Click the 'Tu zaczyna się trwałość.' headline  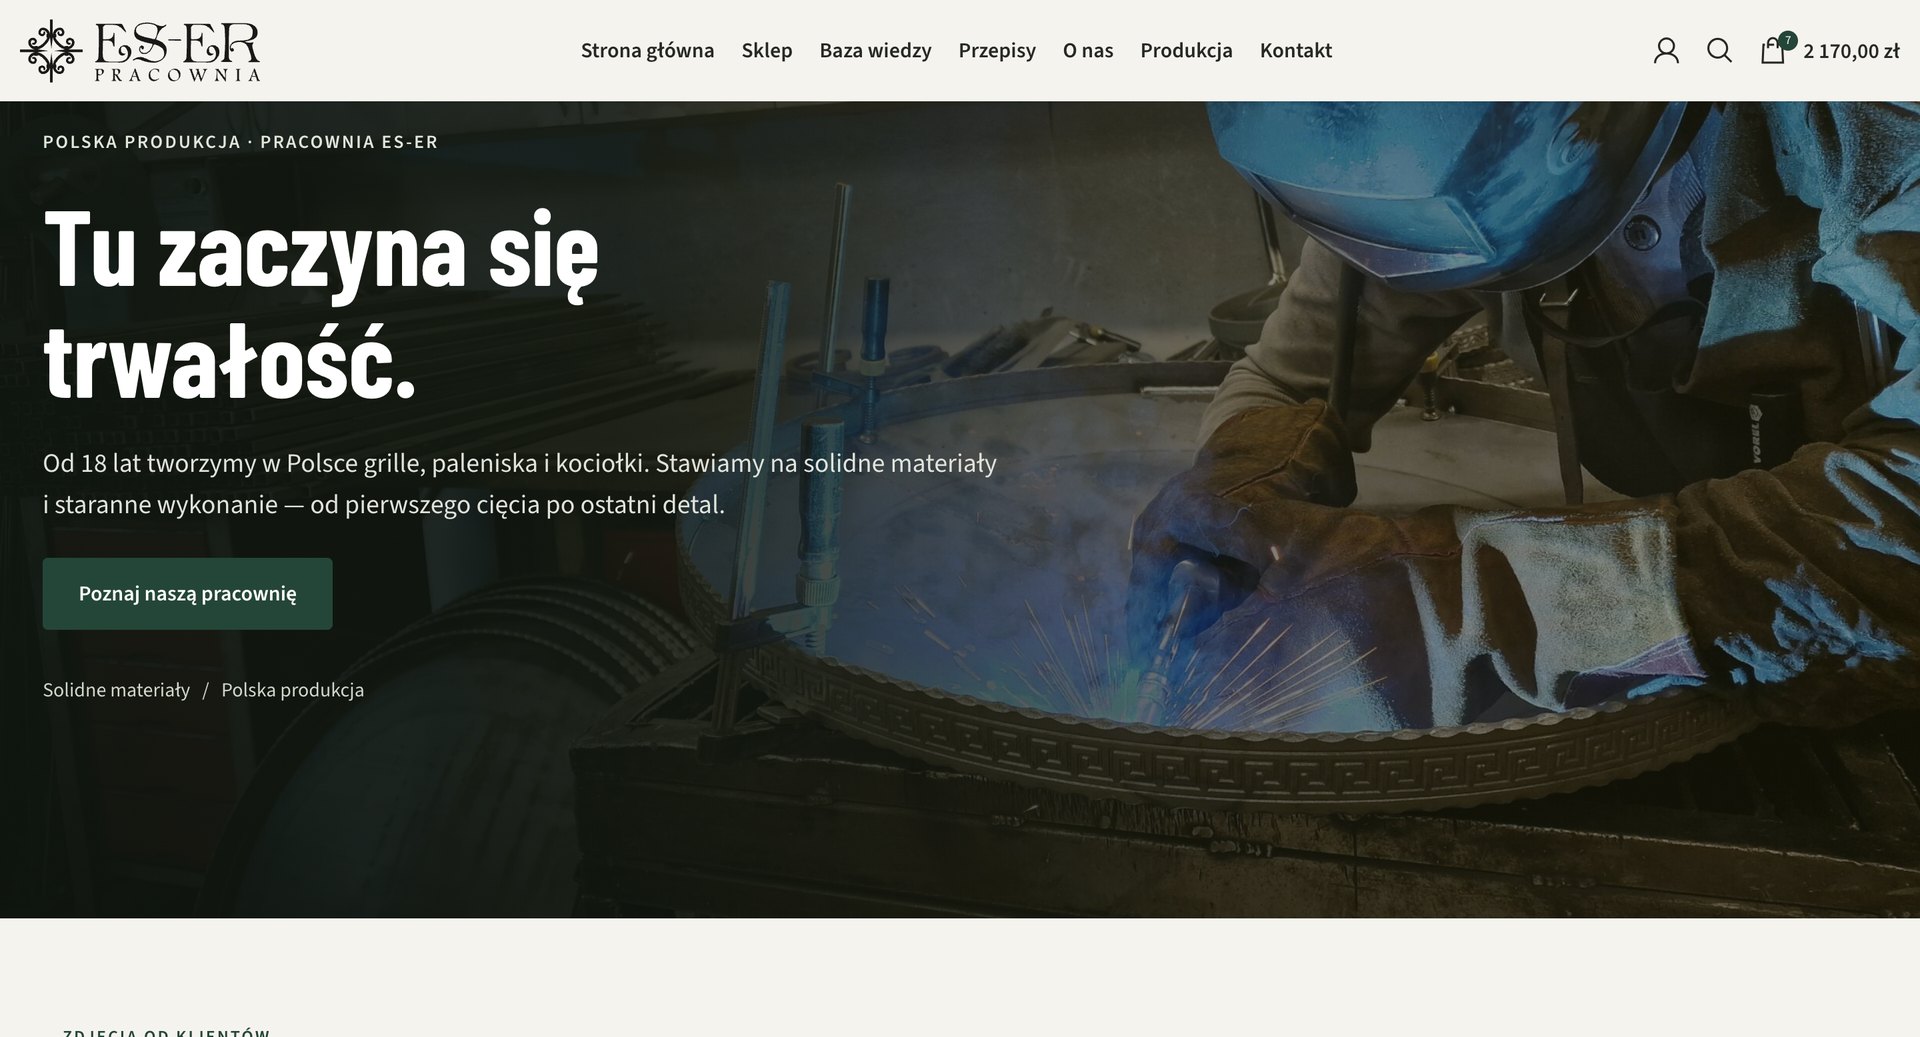321,304
